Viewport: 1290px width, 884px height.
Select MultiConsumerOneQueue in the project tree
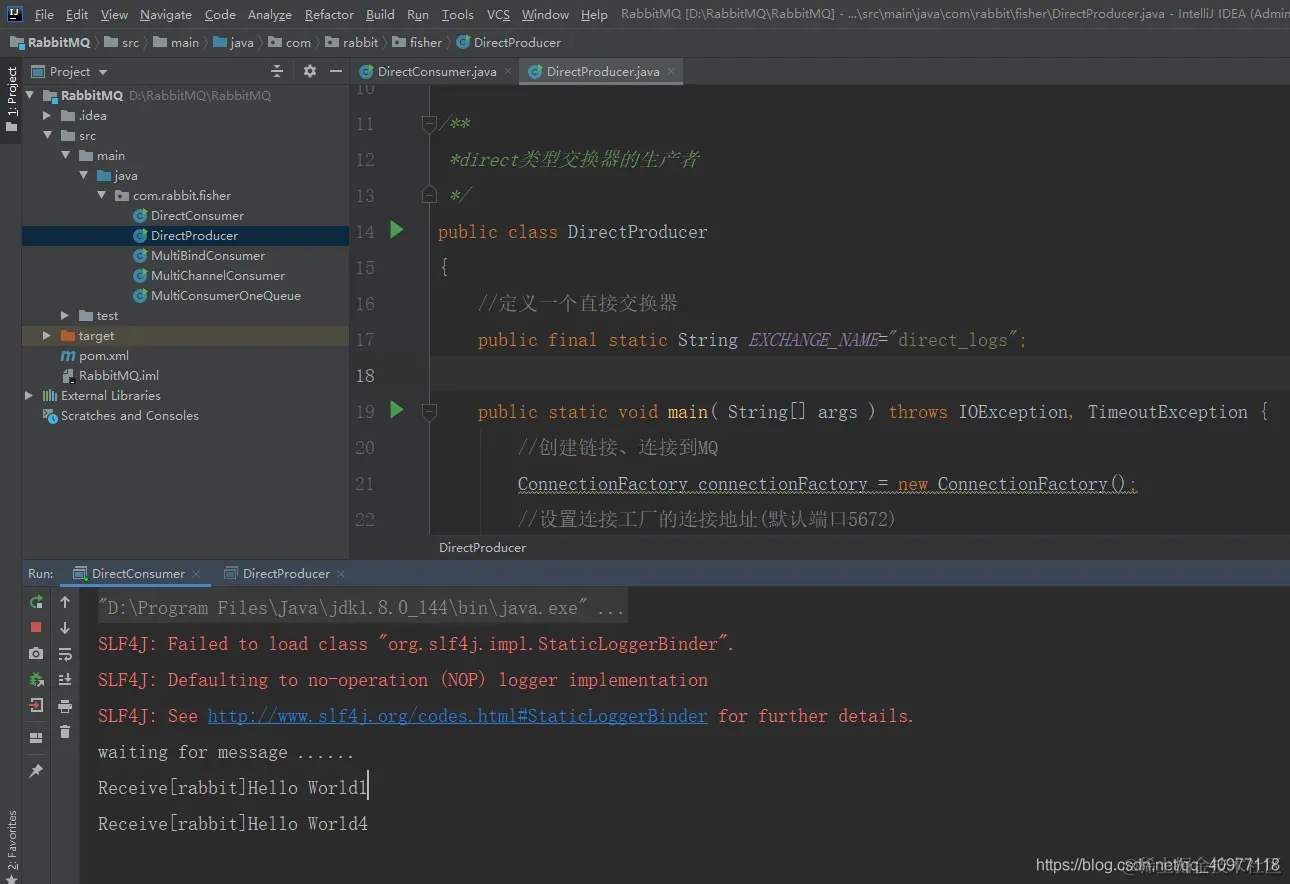[x=226, y=295]
